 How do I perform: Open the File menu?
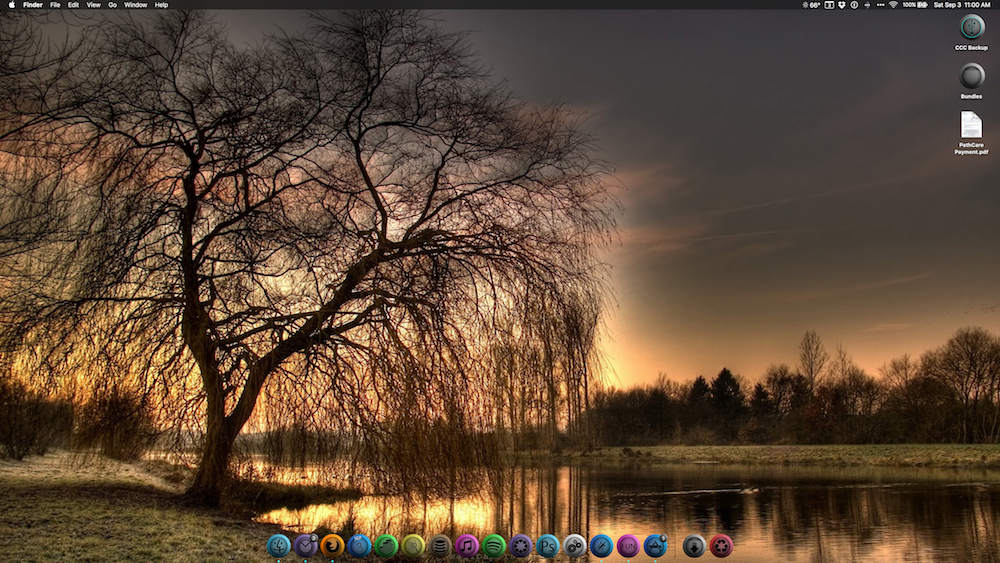click(55, 4)
